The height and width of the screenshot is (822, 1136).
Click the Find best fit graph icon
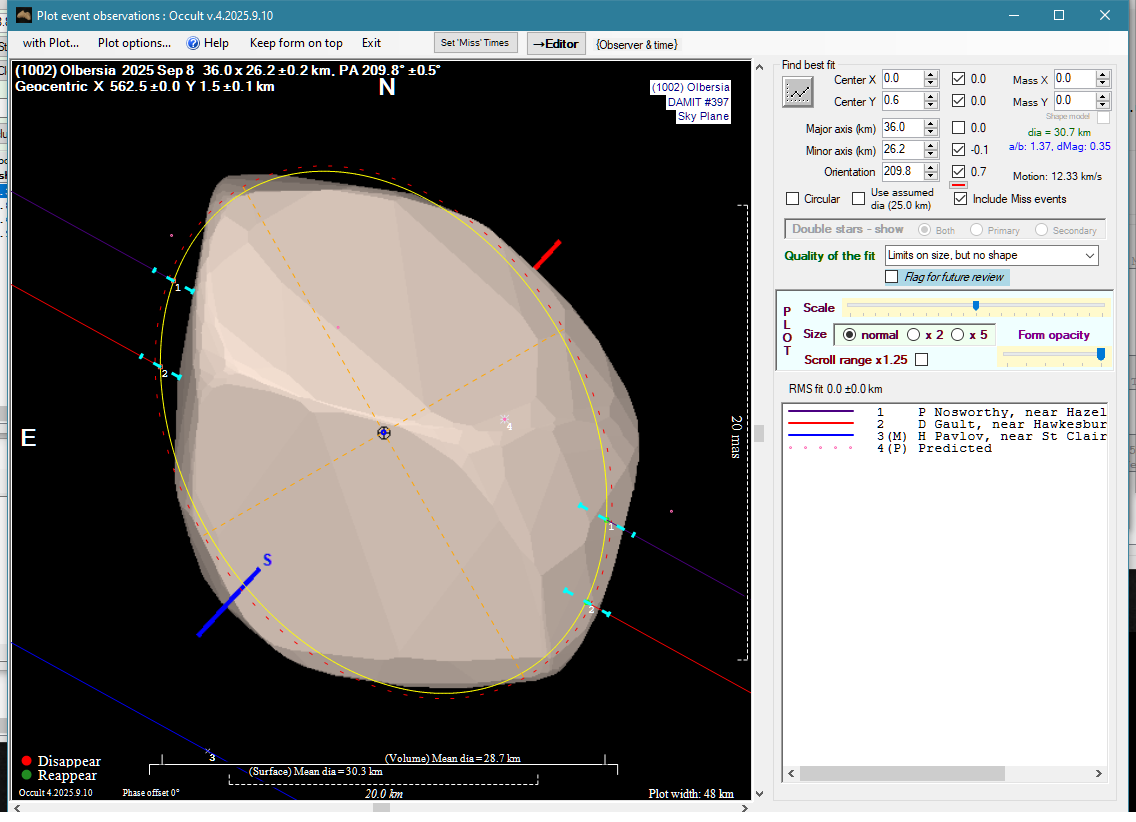coord(798,91)
